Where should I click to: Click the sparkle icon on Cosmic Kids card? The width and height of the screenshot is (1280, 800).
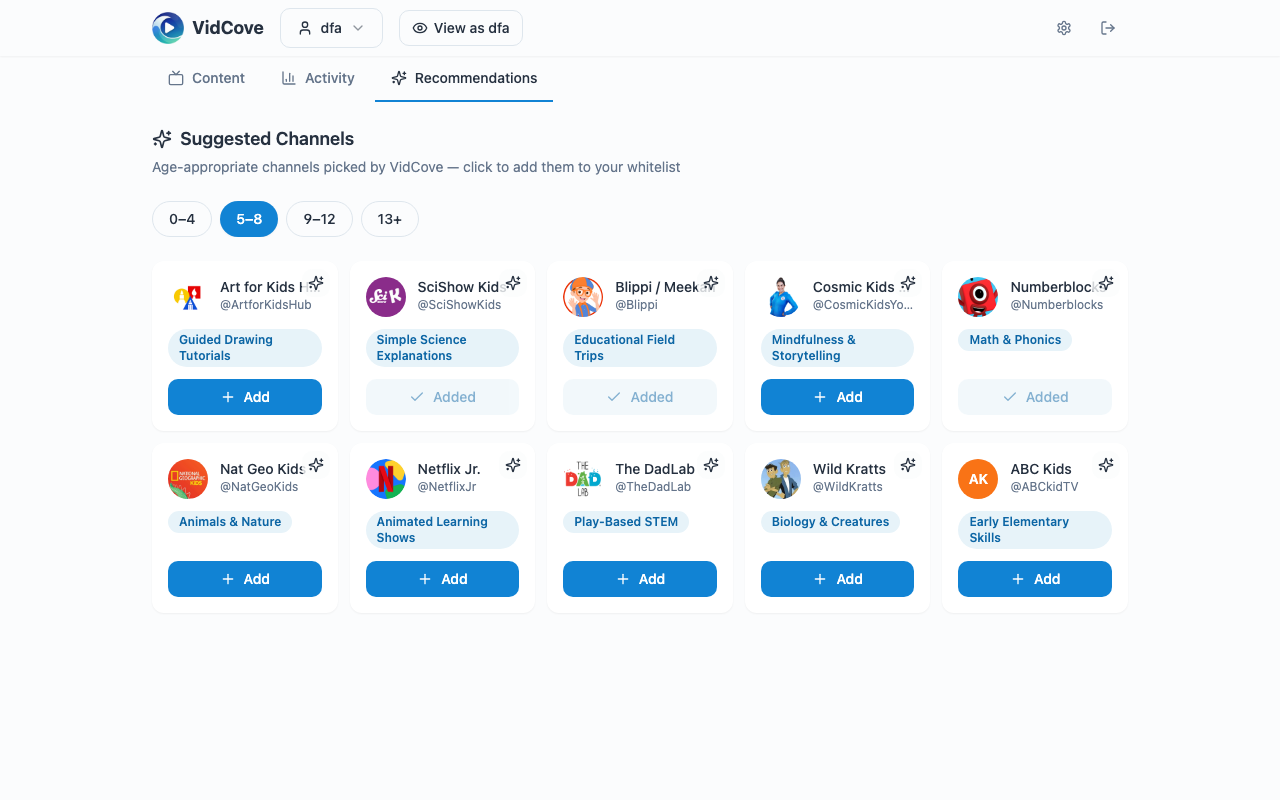click(908, 283)
